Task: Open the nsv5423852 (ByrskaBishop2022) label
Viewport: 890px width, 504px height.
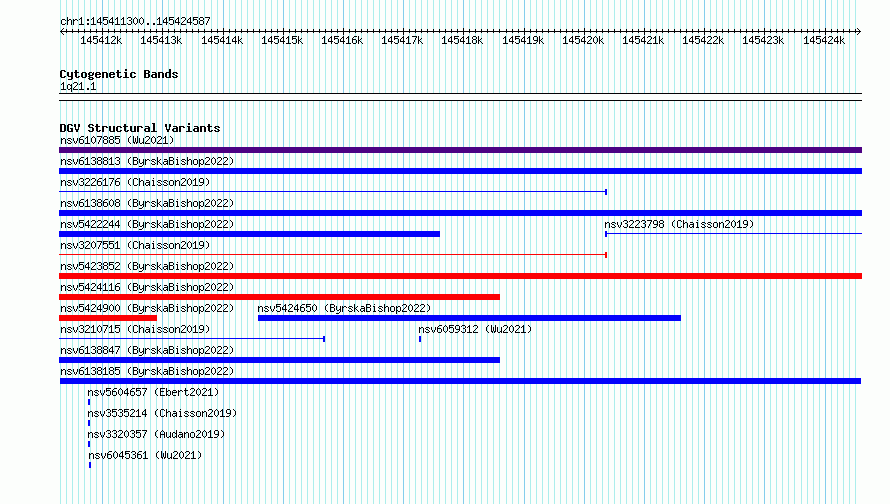Action: tap(147, 266)
